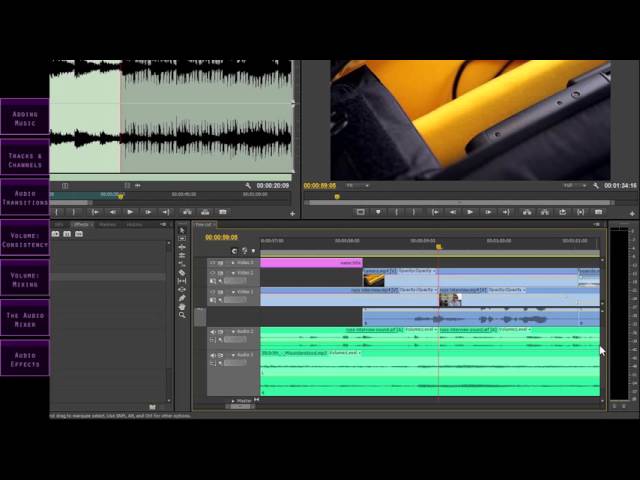Toggle track output eye for Video 1
640x480 pixels.
tap(213, 292)
